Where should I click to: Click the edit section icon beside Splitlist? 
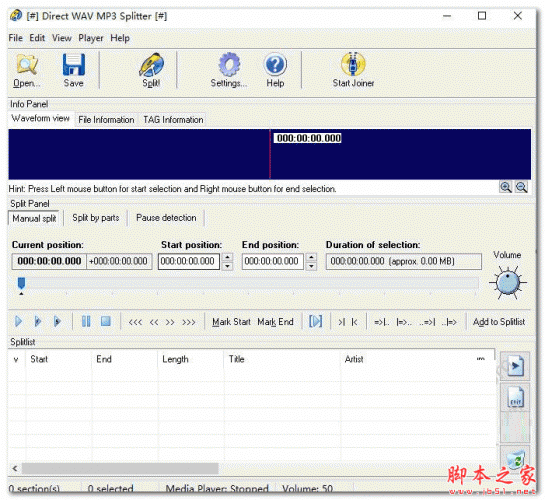[x=515, y=398]
